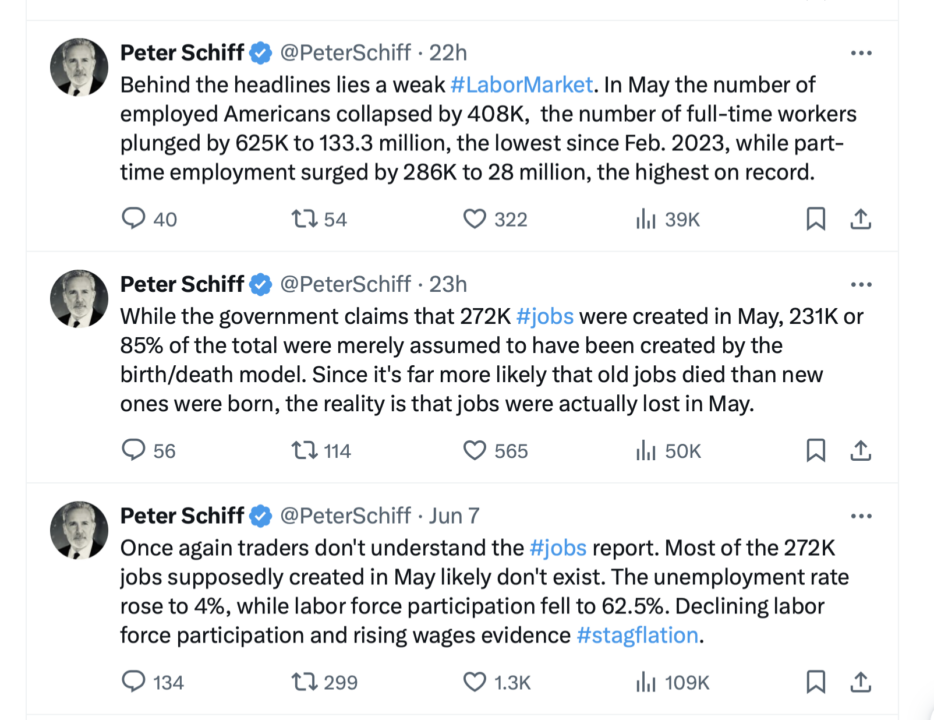
Task: Reply to the tweet with 134 replies
Action: pos(134,682)
